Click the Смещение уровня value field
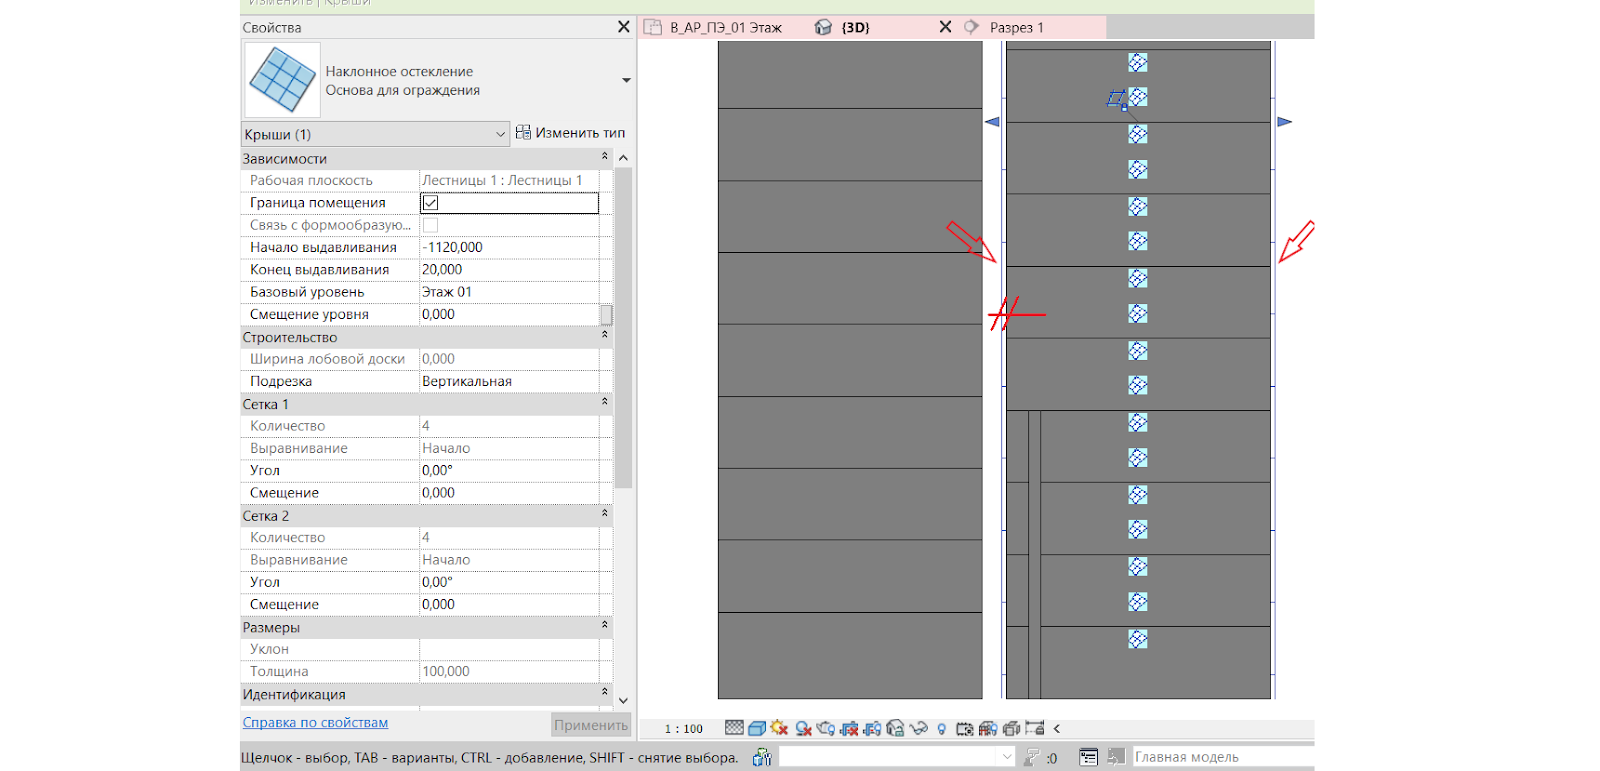This screenshot has width=1600, height=771. tap(509, 314)
